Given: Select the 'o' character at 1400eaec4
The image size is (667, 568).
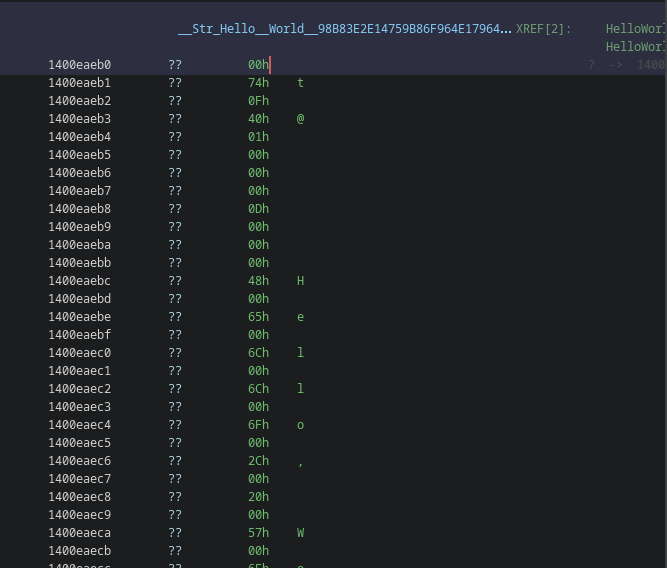Looking at the screenshot, I should pos(300,425).
